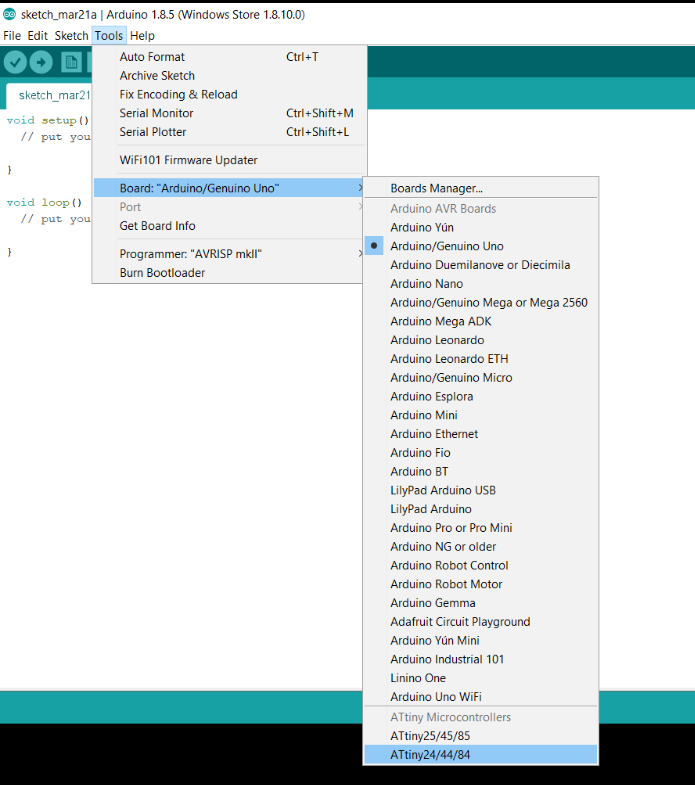Choose Arduino Esplora
The image size is (695, 785).
481,397
